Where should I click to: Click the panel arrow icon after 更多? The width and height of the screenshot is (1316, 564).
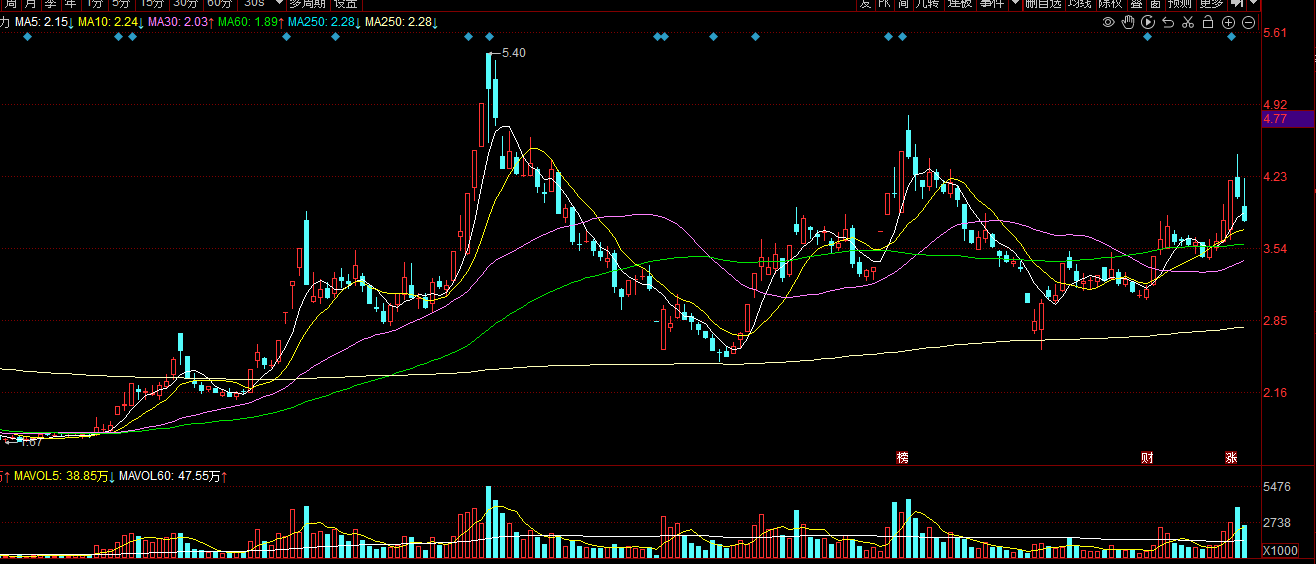[1237, 4]
